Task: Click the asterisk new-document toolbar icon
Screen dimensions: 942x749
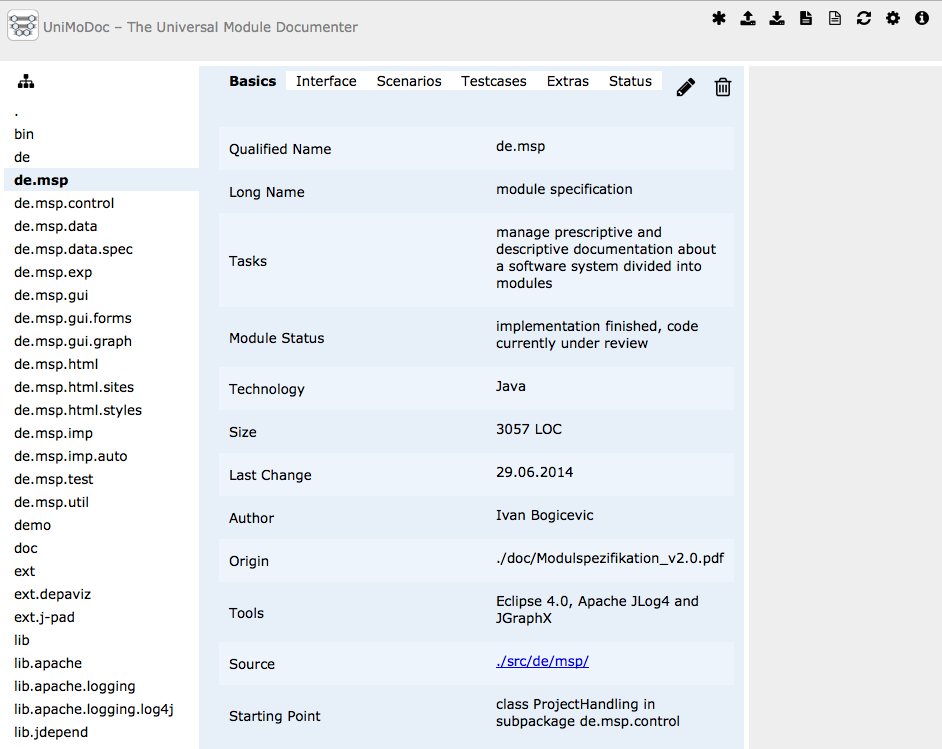Action: 719,17
